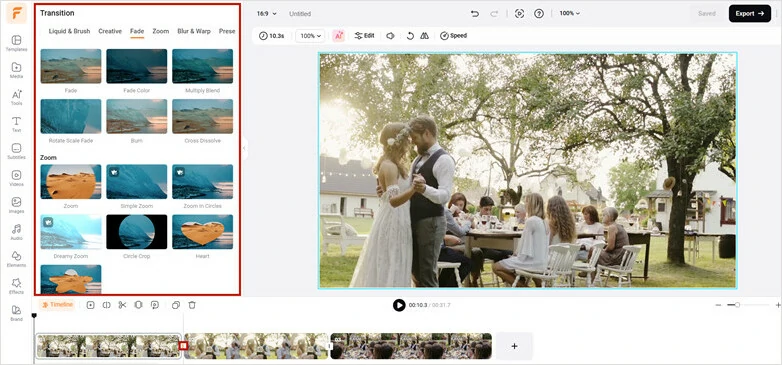The width and height of the screenshot is (782, 365).
Task: Zoom out the timeline with minus
Action: [718, 305]
